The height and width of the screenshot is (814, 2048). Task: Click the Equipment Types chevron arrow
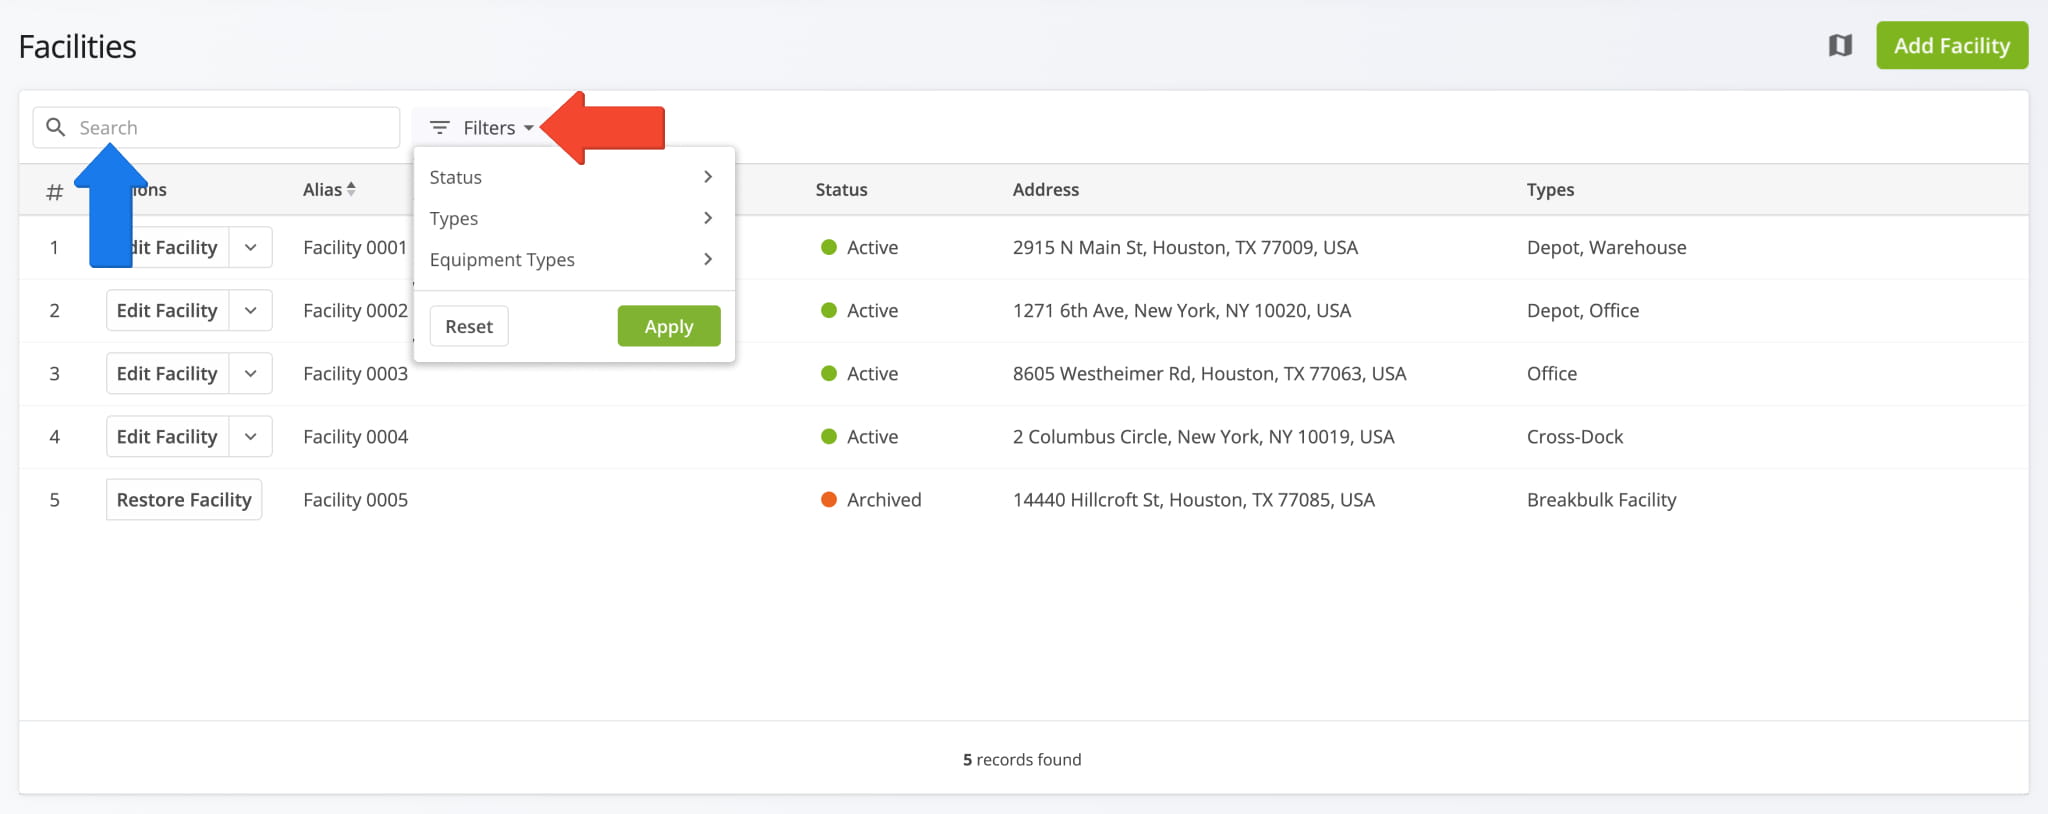pyautogui.click(x=708, y=259)
